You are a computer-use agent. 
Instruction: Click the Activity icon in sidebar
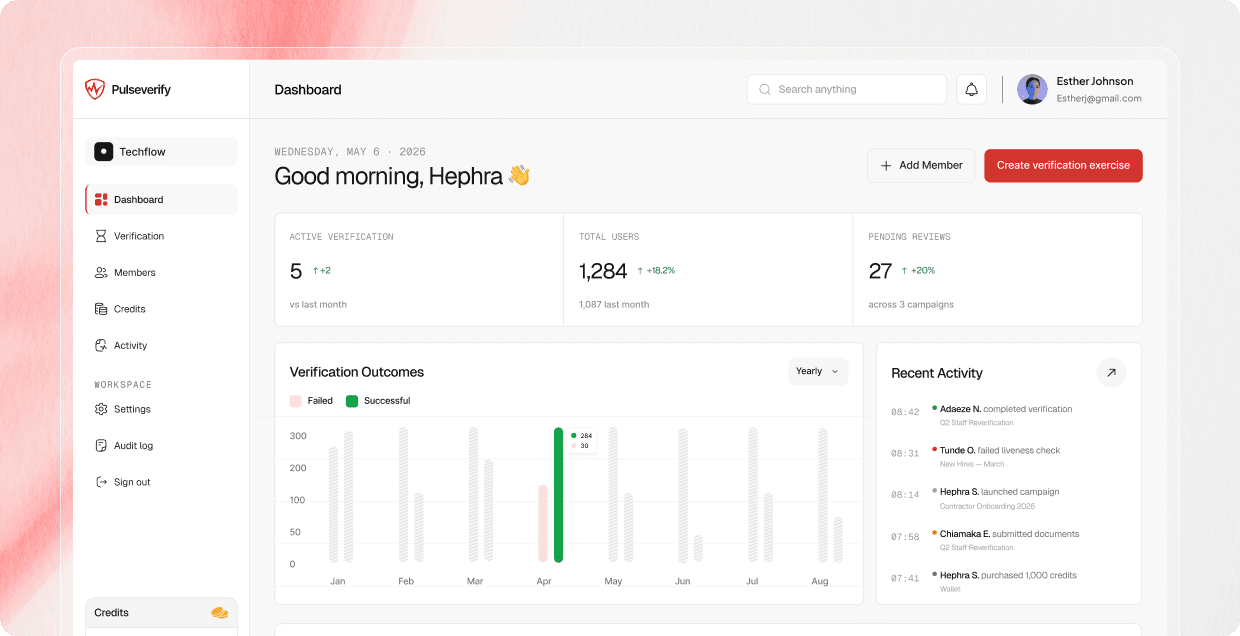click(101, 346)
